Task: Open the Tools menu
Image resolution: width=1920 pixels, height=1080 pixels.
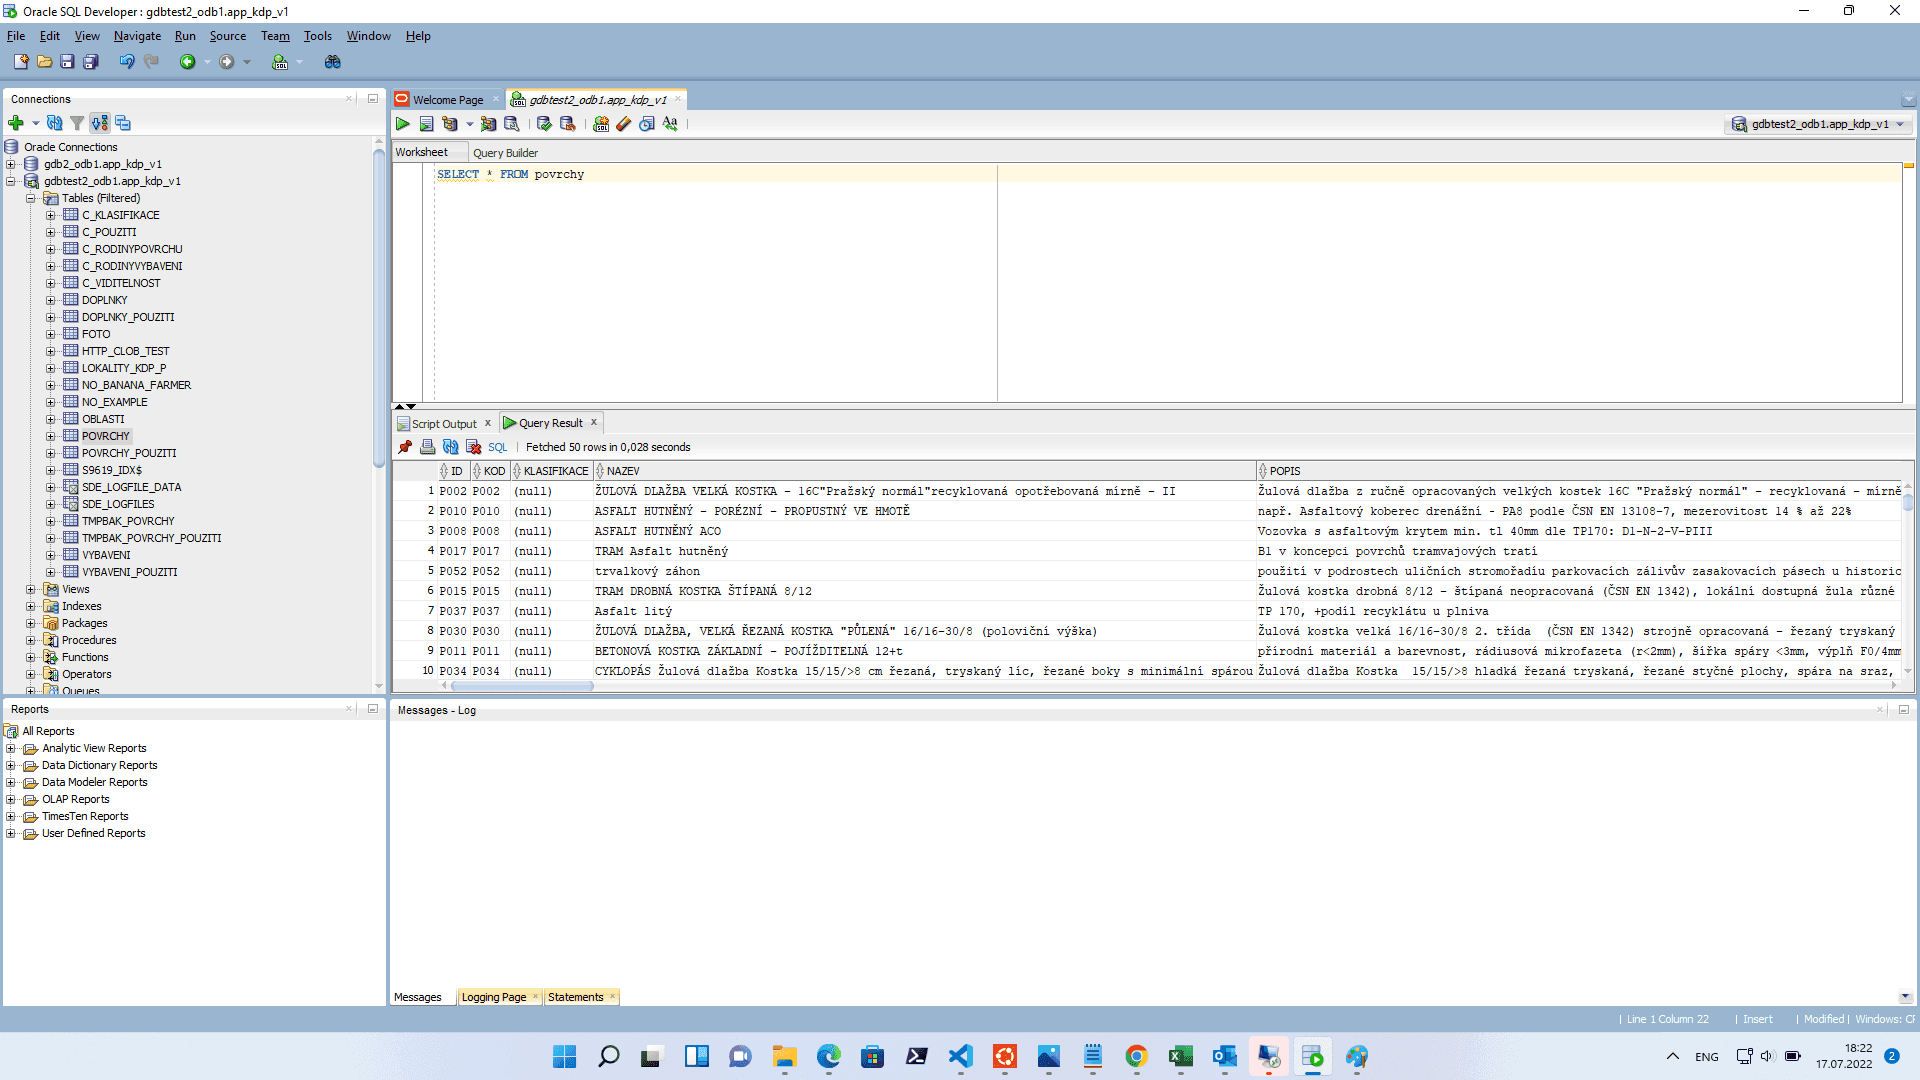Action: tap(317, 36)
